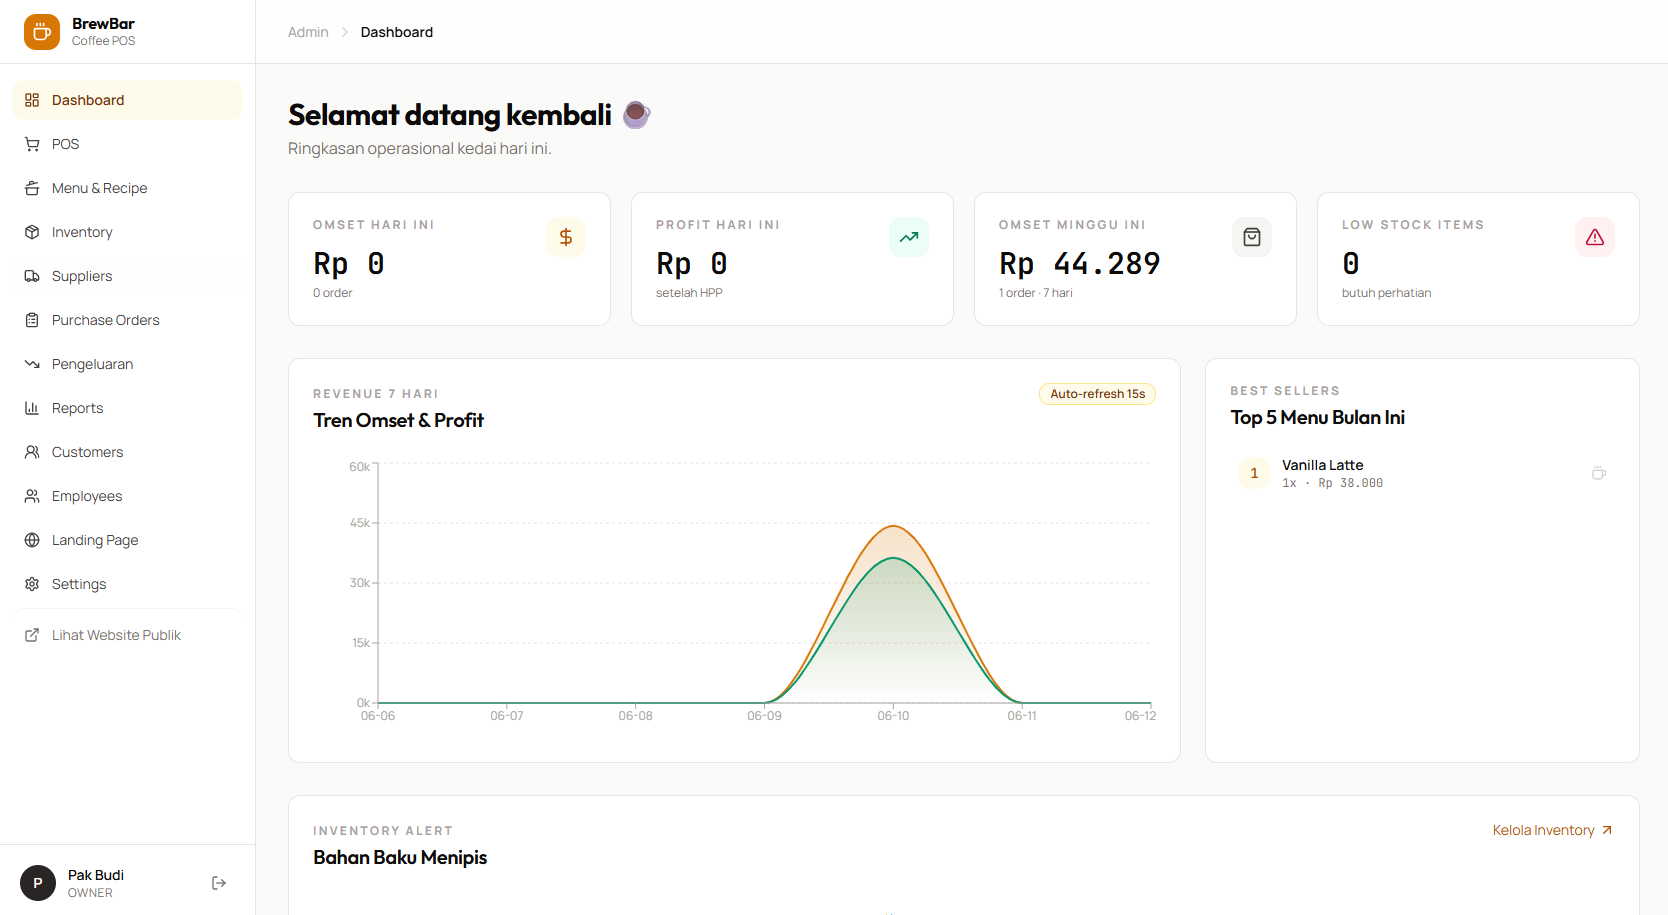This screenshot has height=915, width=1668.
Task: Click the Kelola Inventory link
Action: click(x=1553, y=830)
